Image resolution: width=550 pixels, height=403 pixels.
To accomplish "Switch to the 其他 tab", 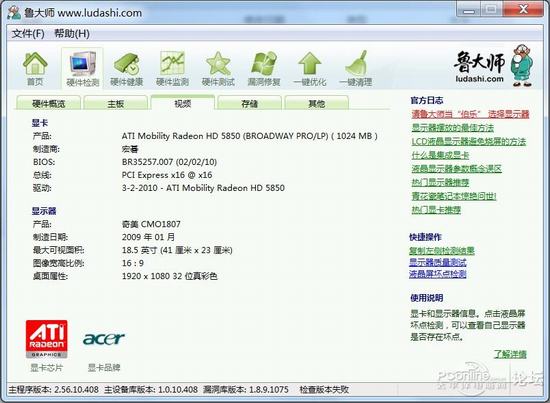I will click(x=317, y=103).
